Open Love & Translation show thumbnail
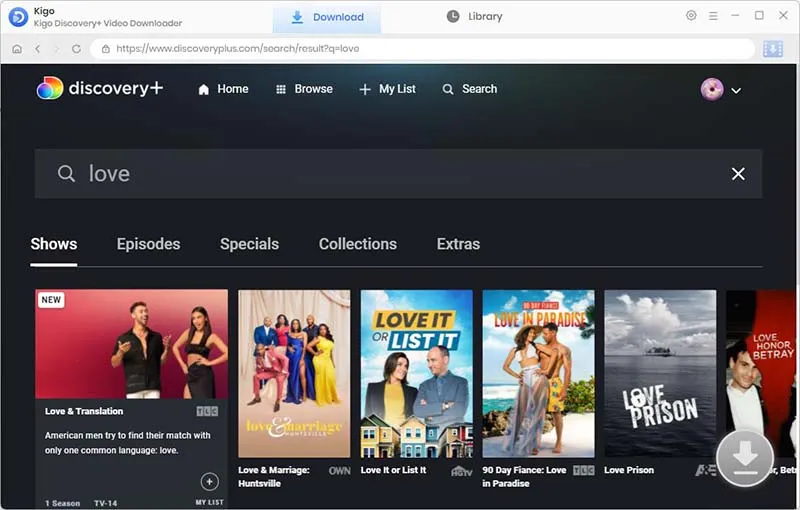Viewport: 800px width, 510px height. (132, 344)
